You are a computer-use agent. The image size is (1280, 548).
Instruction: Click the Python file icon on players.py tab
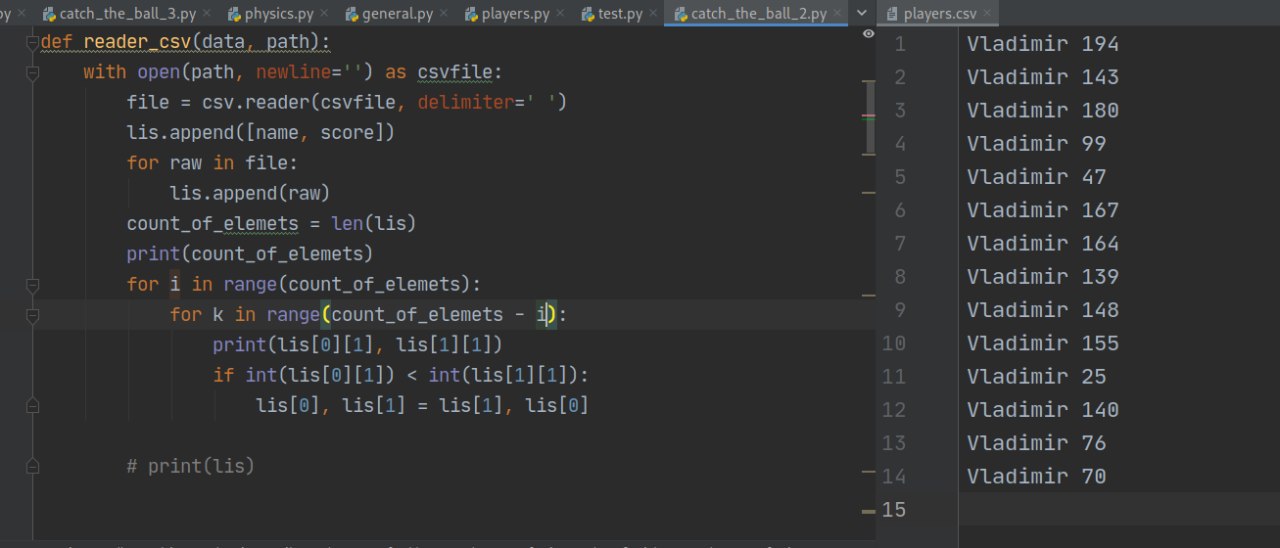point(471,14)
